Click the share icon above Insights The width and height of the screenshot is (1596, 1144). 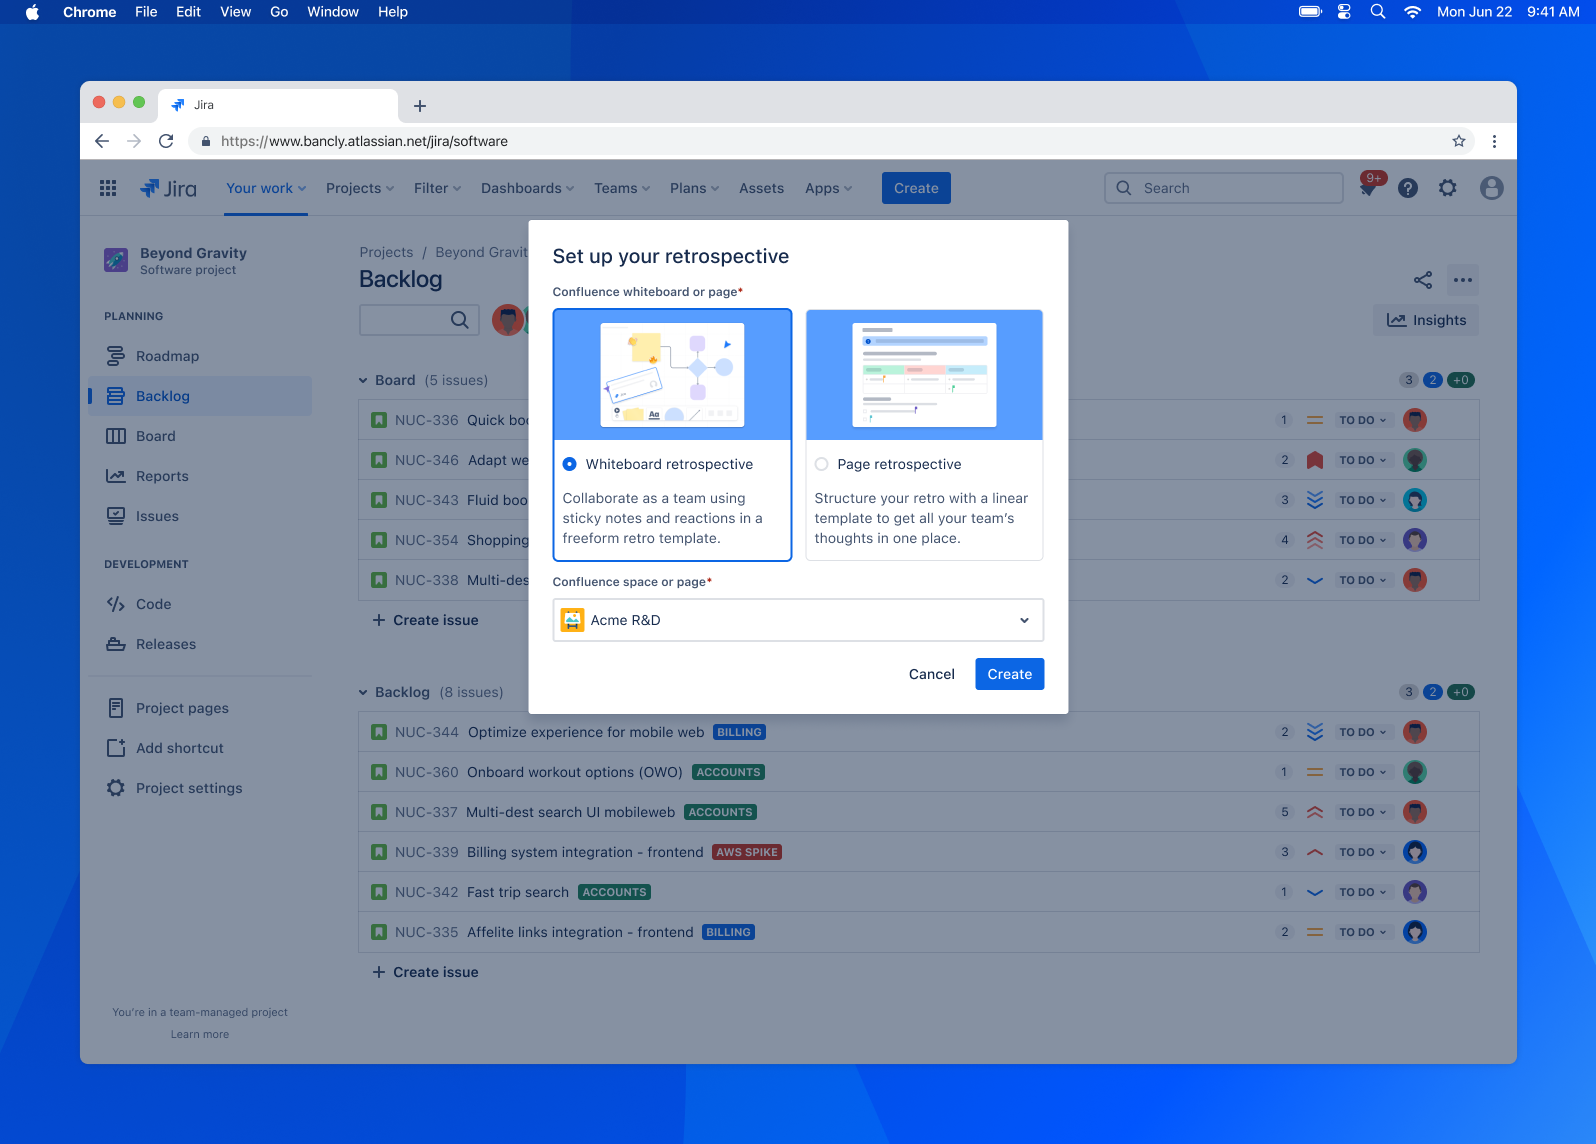[1423, 280]
